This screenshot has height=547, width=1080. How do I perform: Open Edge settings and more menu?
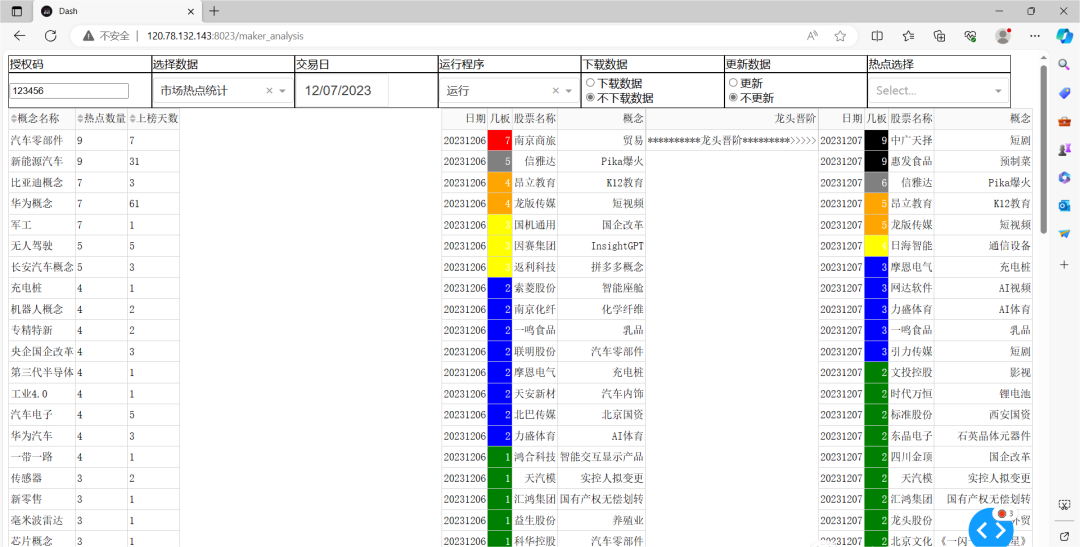point(1034,36)
